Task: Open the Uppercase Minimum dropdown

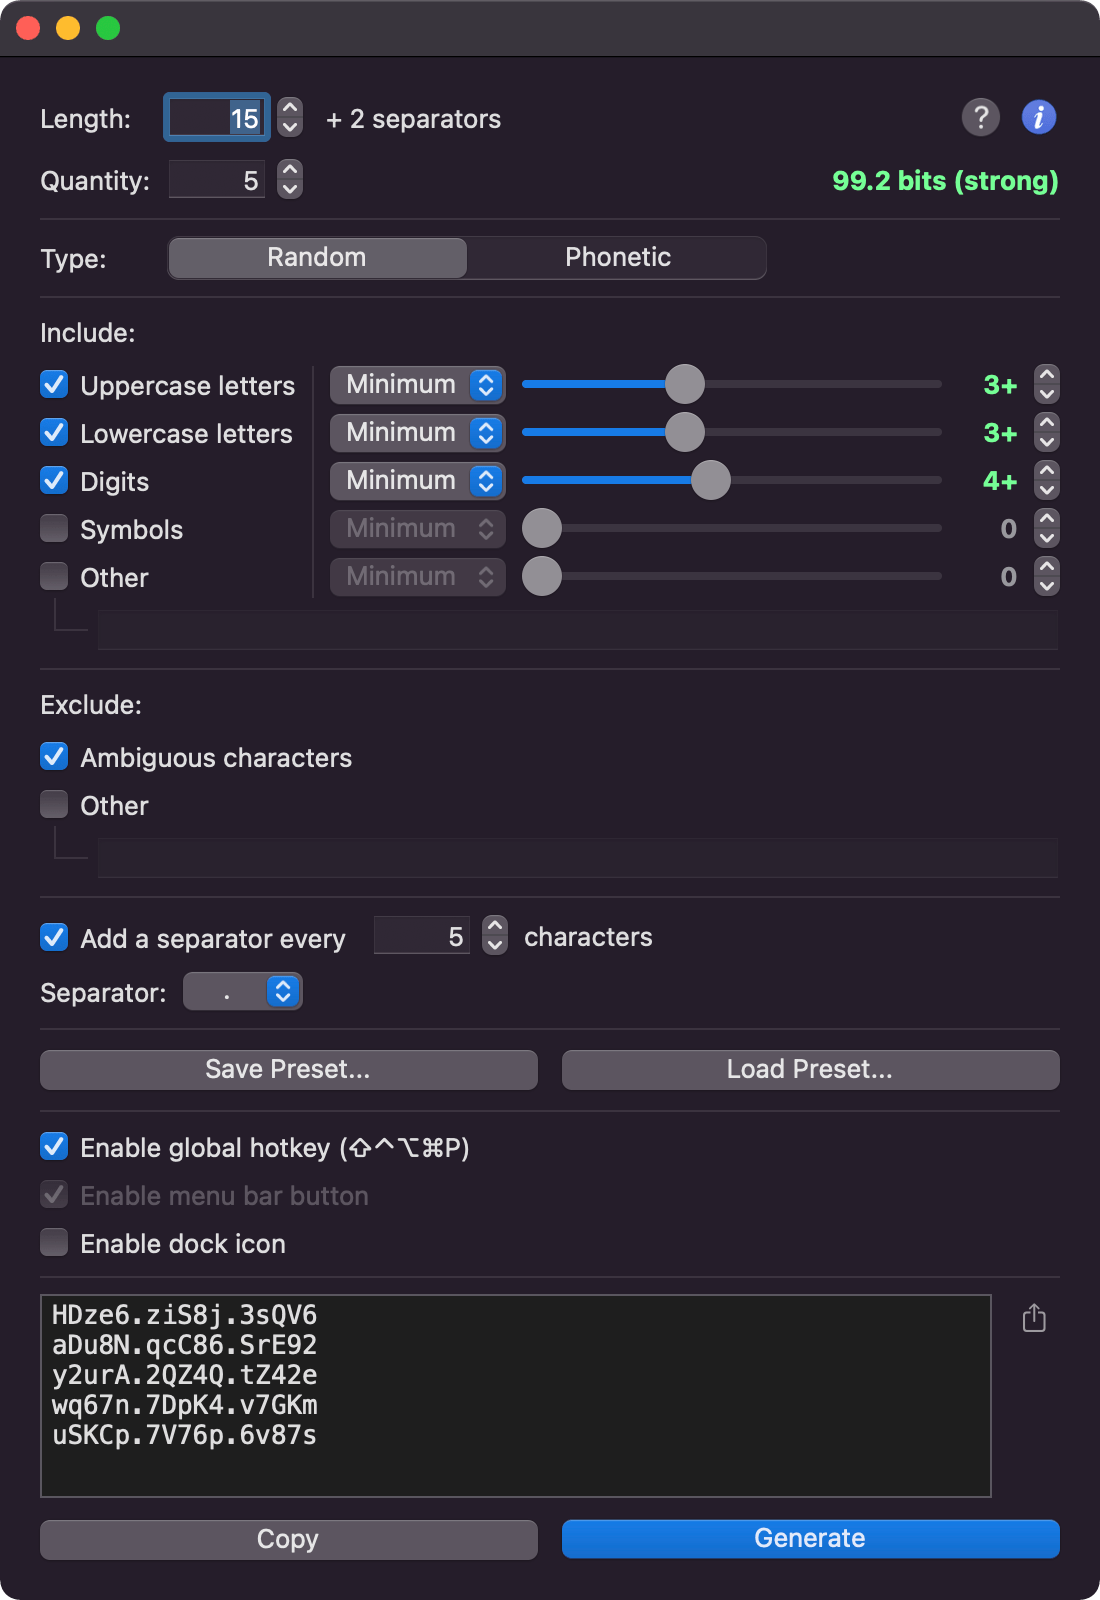Action: pyautogui.click(x=418, y=385)
